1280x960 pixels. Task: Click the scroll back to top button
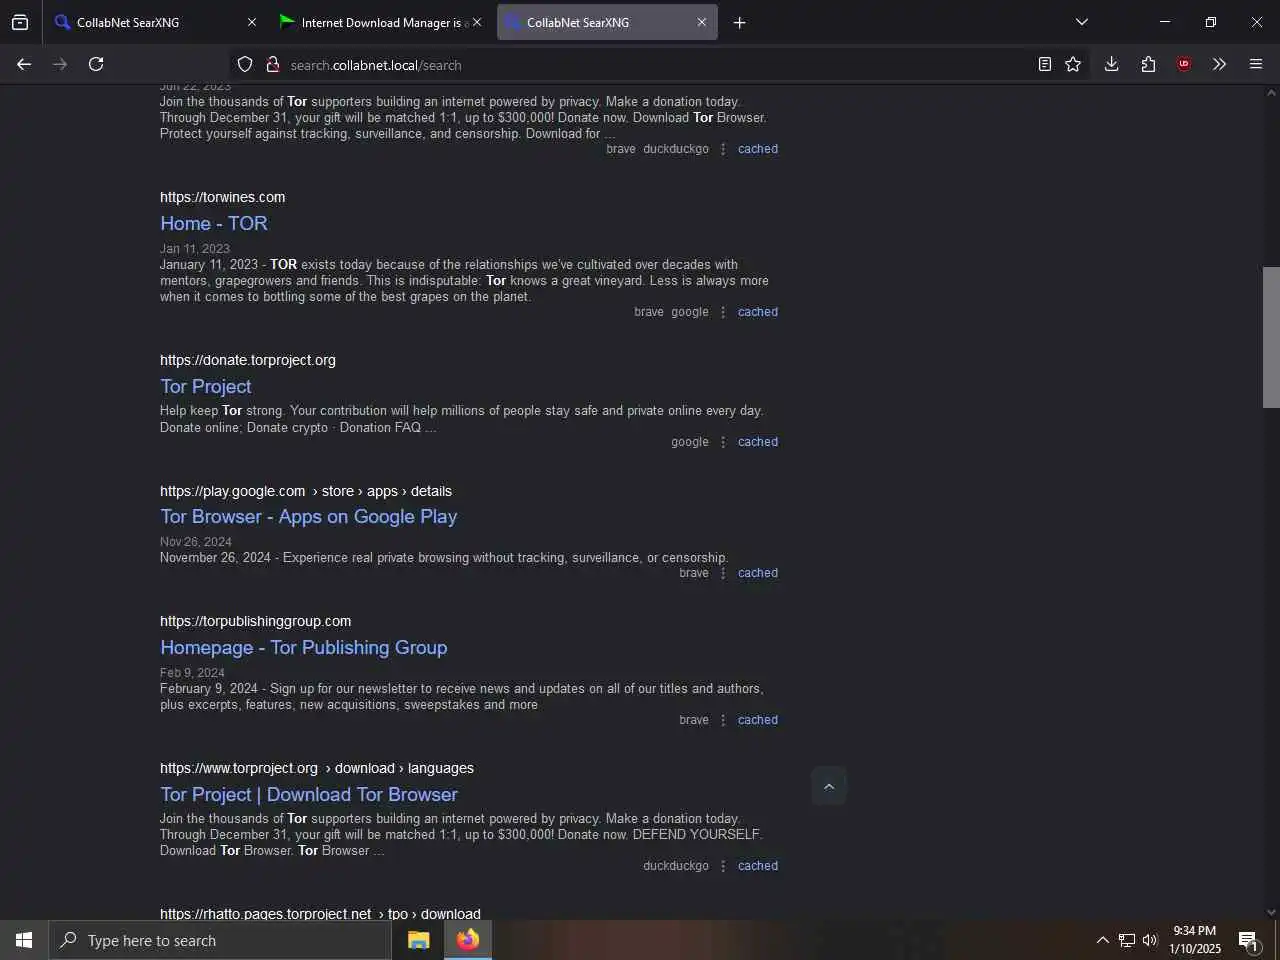tap(829, 787)
